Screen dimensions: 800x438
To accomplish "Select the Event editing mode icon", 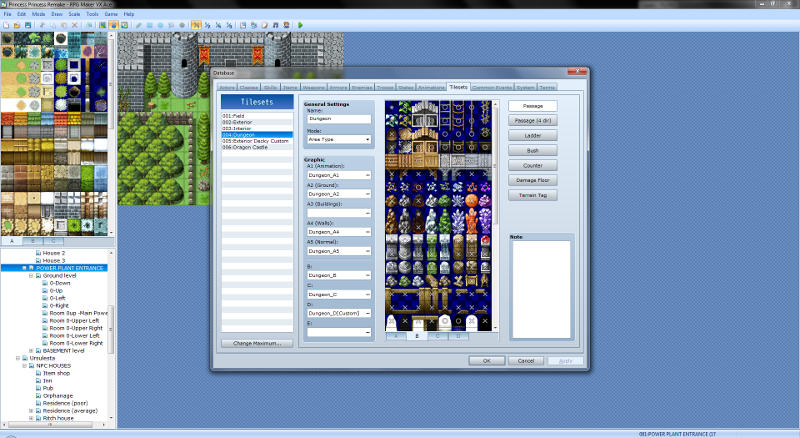I will [x=113, y=25].
